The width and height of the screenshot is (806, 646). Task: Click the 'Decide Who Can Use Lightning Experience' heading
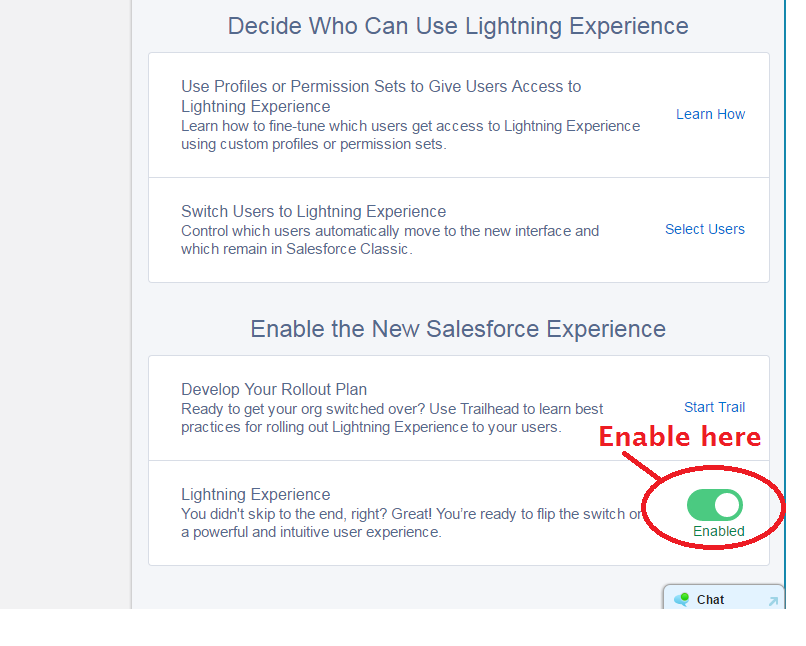(458, 26)
